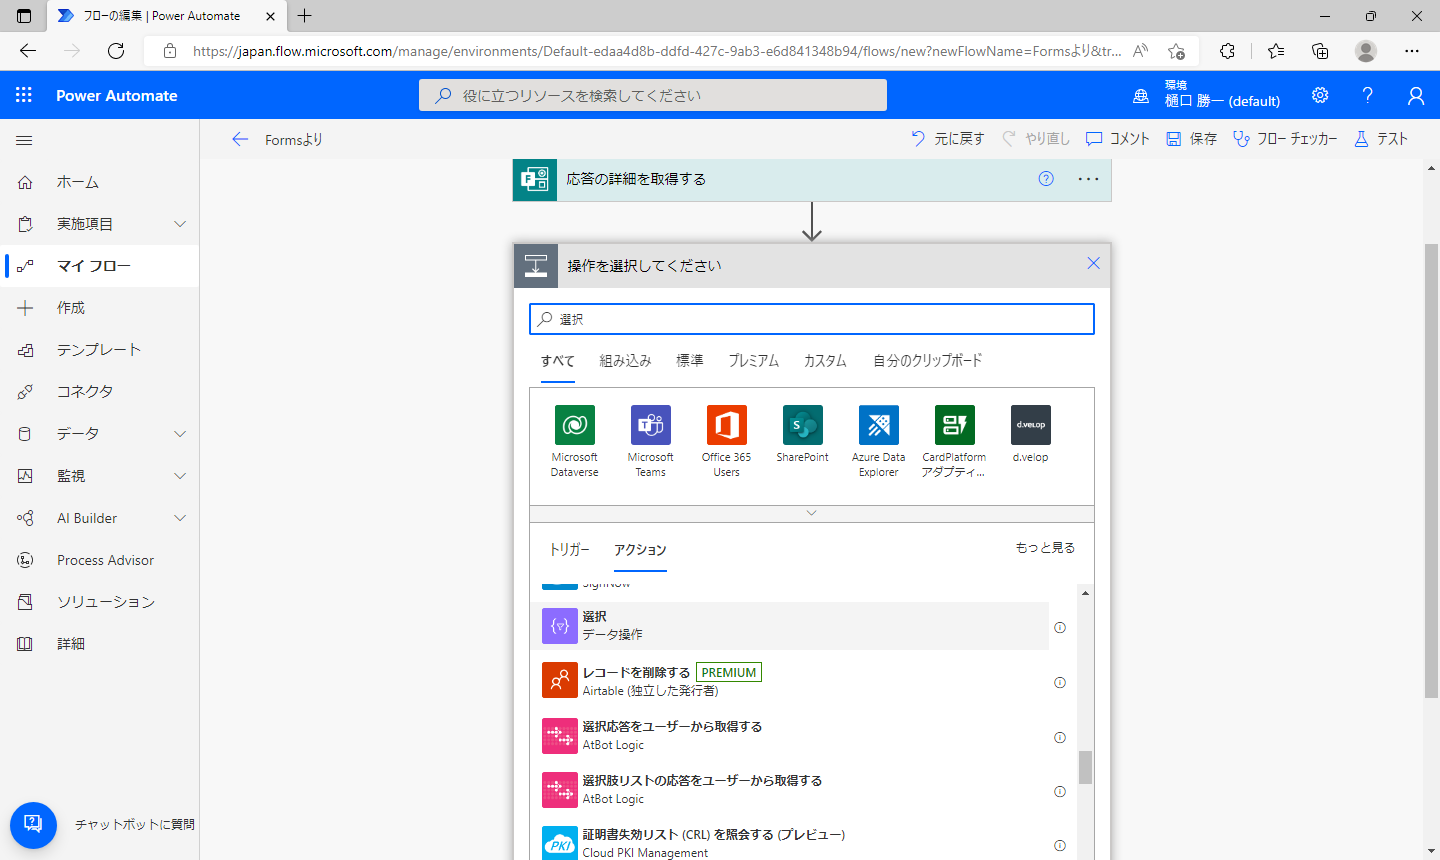
Task: Select the カスタム tab
Action: click(x=825, y=361)
